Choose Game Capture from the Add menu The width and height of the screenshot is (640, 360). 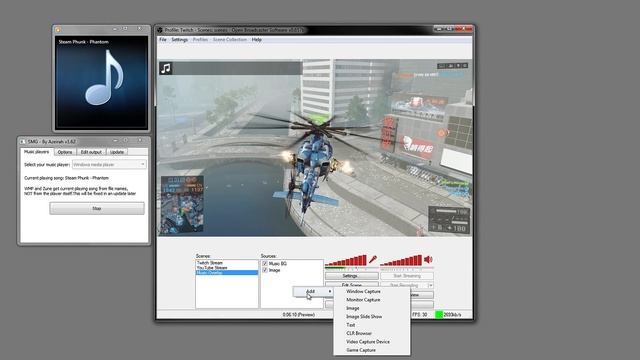(x=361, y=350)
